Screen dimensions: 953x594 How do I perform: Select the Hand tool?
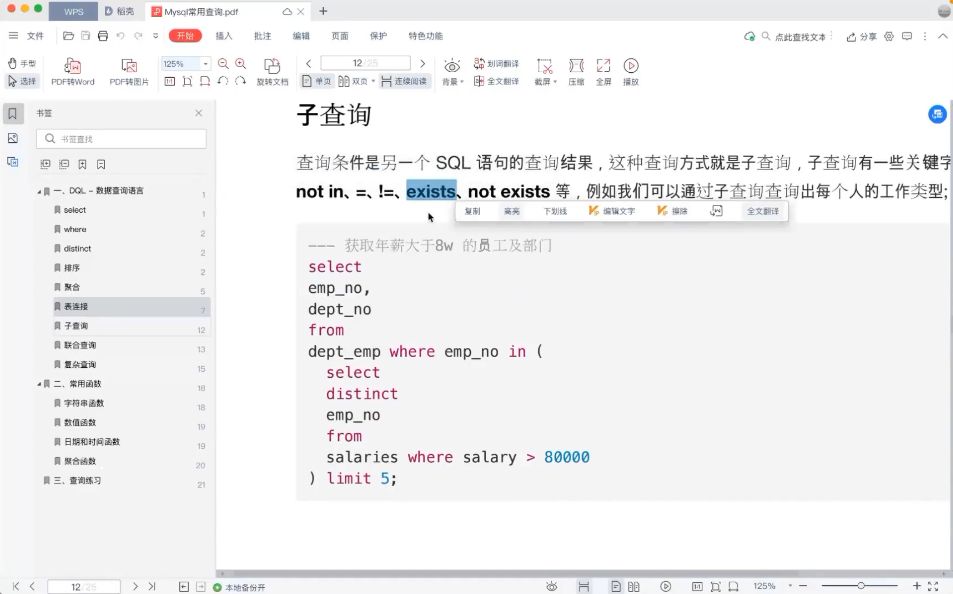pos(21,63)
